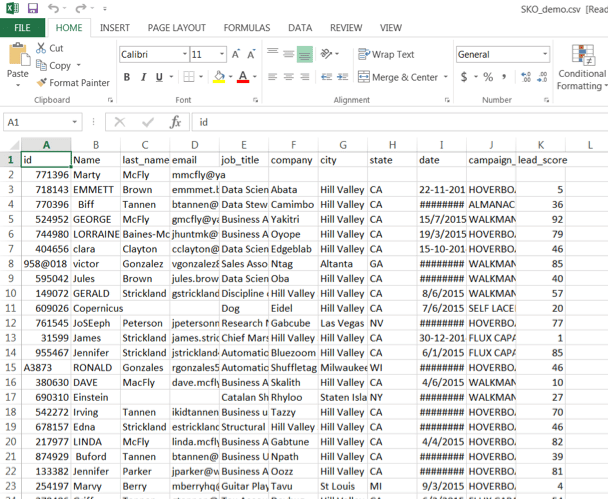608x499 pixels.
Task: Open the Fill Color dropdown arrow
Action: (x=230, y=77)
